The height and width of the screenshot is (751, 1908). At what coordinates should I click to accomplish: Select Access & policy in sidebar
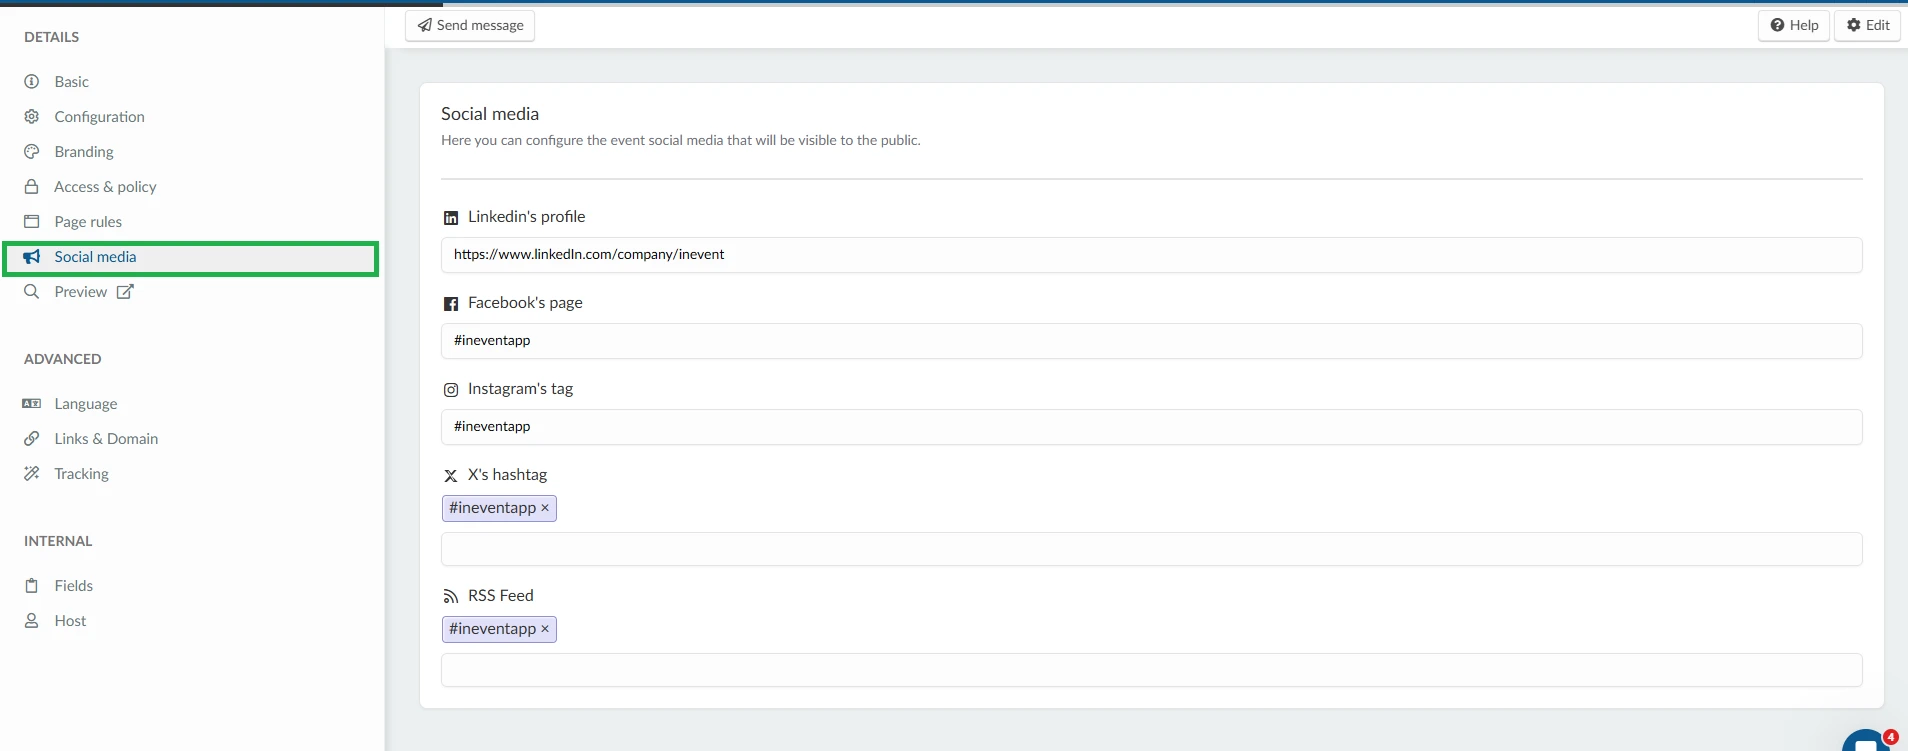[105, 187]
